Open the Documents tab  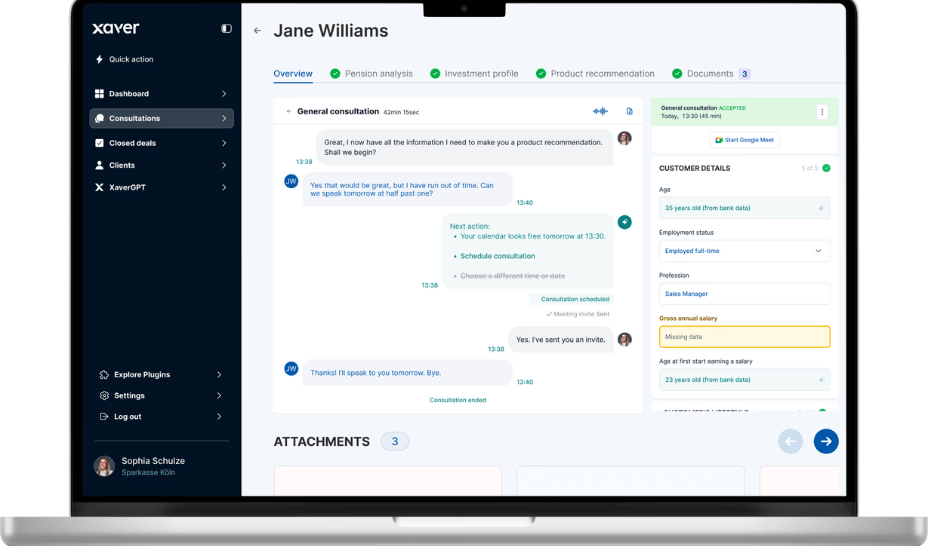tap(710, 73)
